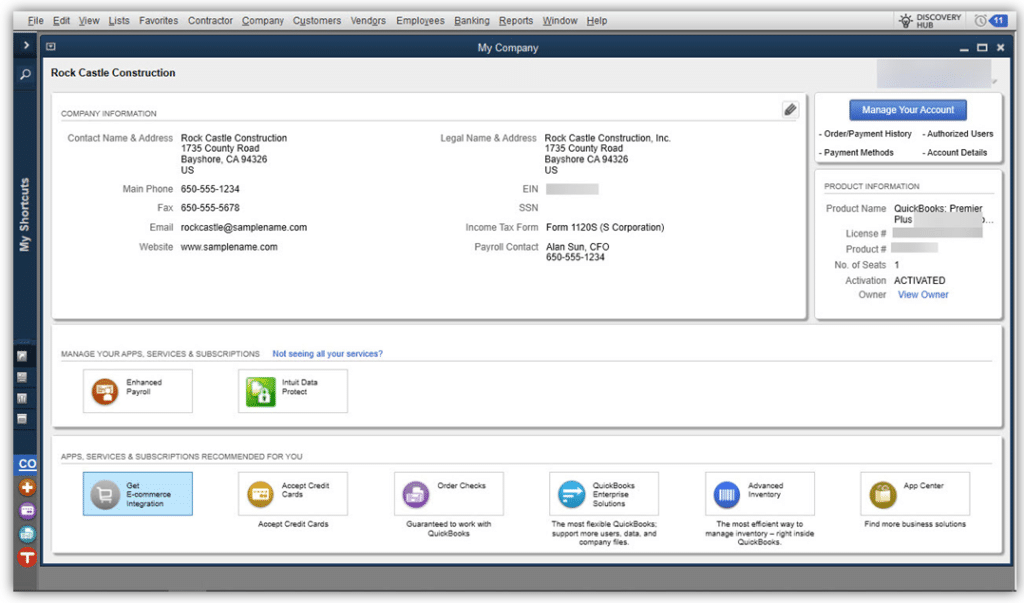
Task: Open the Contractor menu
Action: (210, 20)
